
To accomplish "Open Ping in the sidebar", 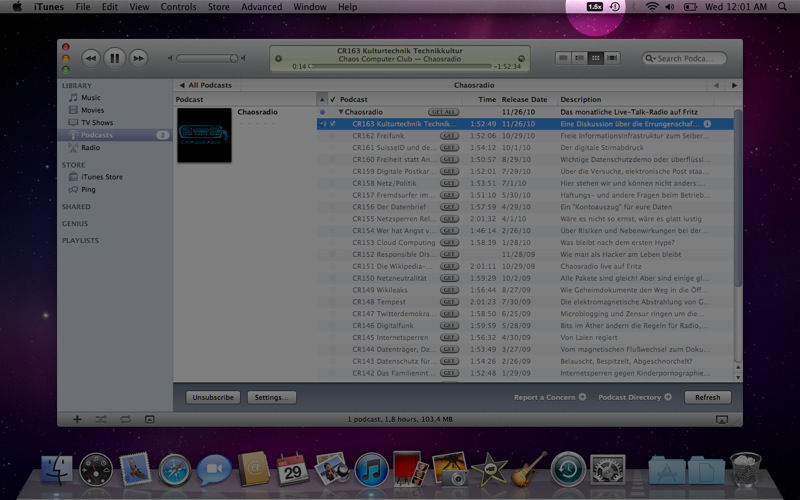I will point(88,189).
